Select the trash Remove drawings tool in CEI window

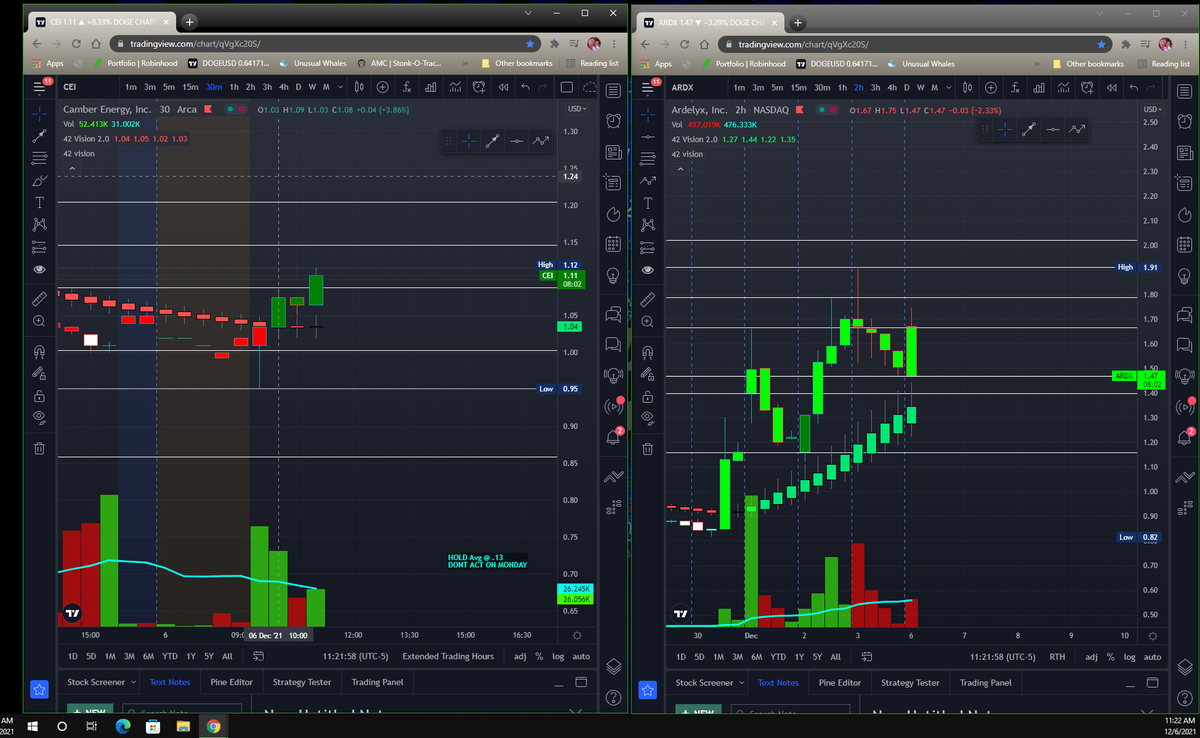[x=39, y=448]
